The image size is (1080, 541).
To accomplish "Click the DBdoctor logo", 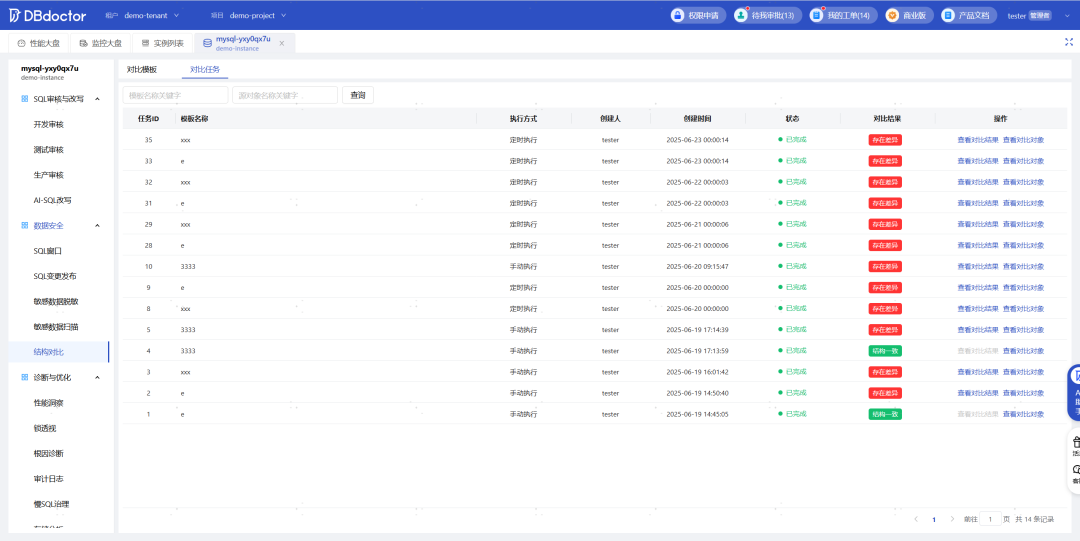I will (x=47, y=15).
